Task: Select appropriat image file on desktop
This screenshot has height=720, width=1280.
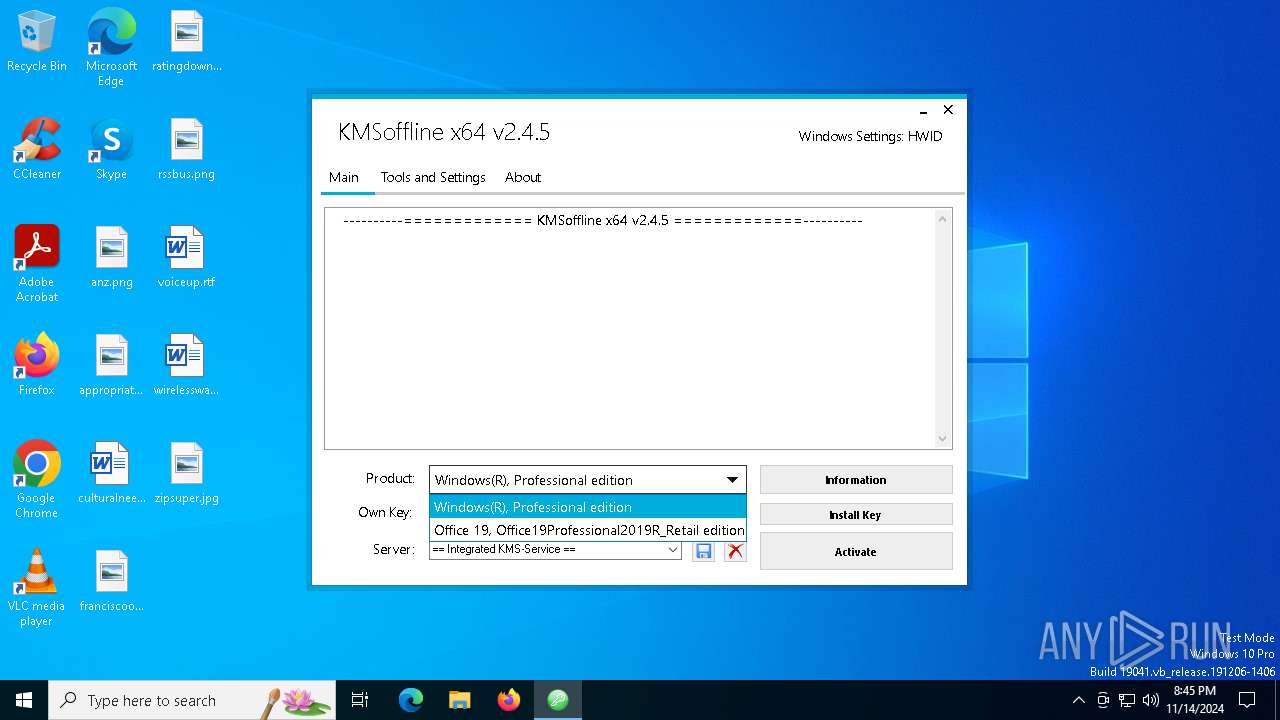Action: pos(111,366)
